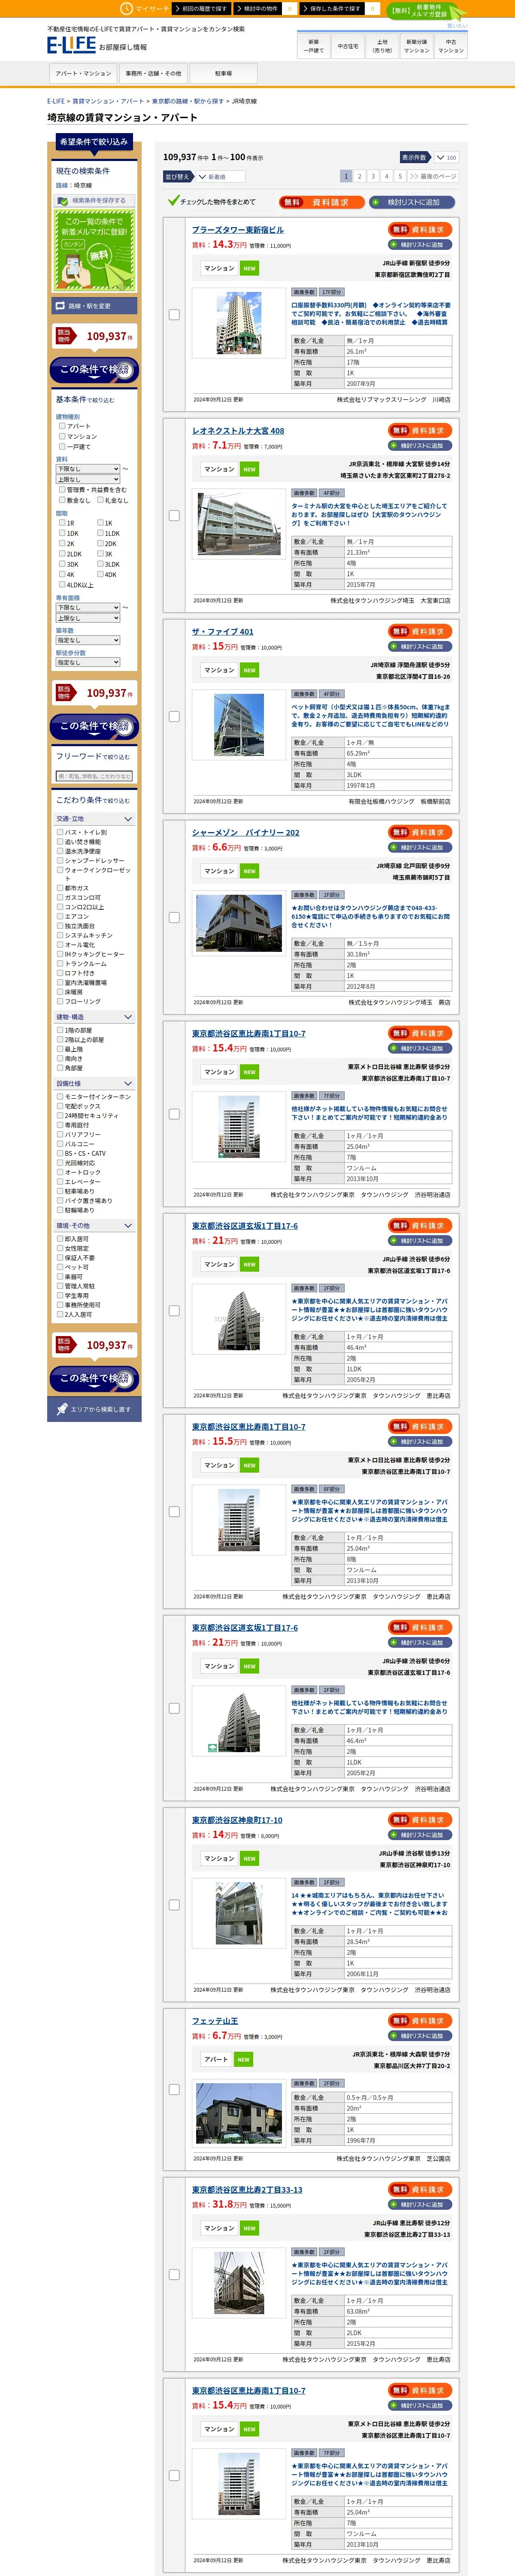Image resolution: width=515 pixels, height=2576 pixels.
Task: Tick the ペット可 checkbox
Action: coord(60,1267)
